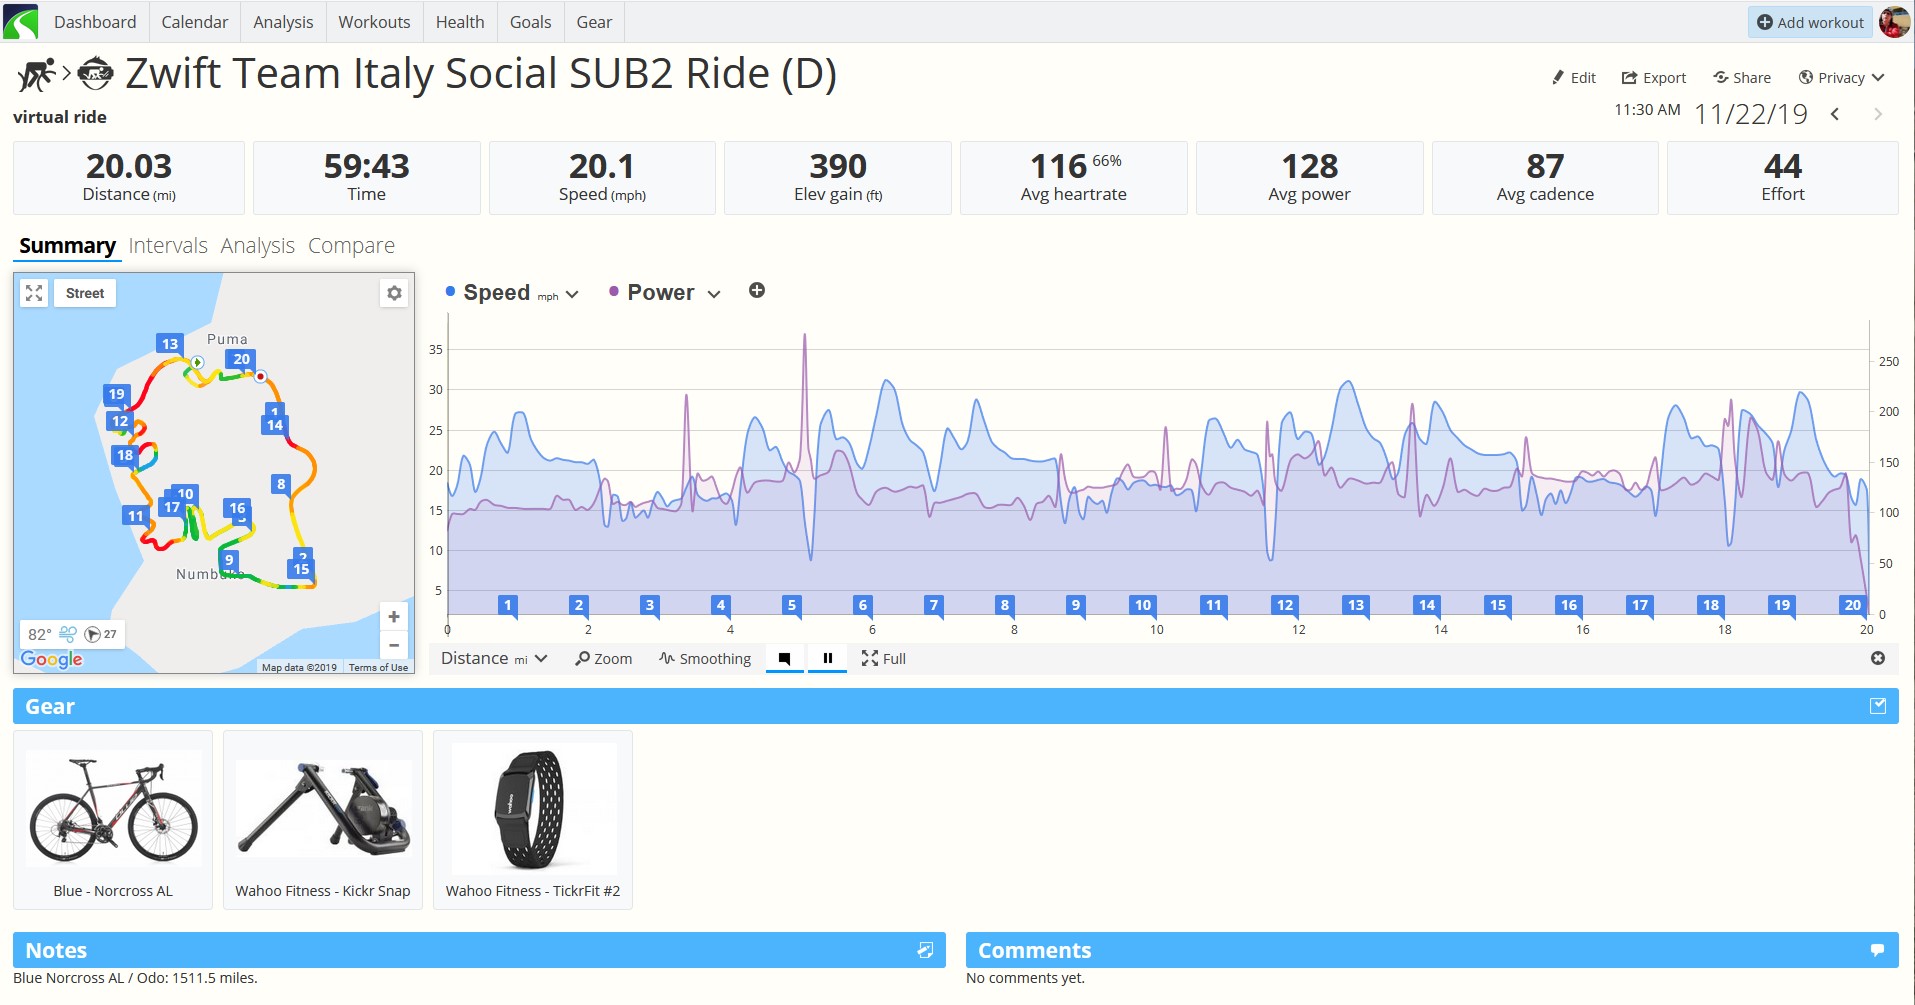
Task: Switch to the Intervals tab
Action: (168, 246)
